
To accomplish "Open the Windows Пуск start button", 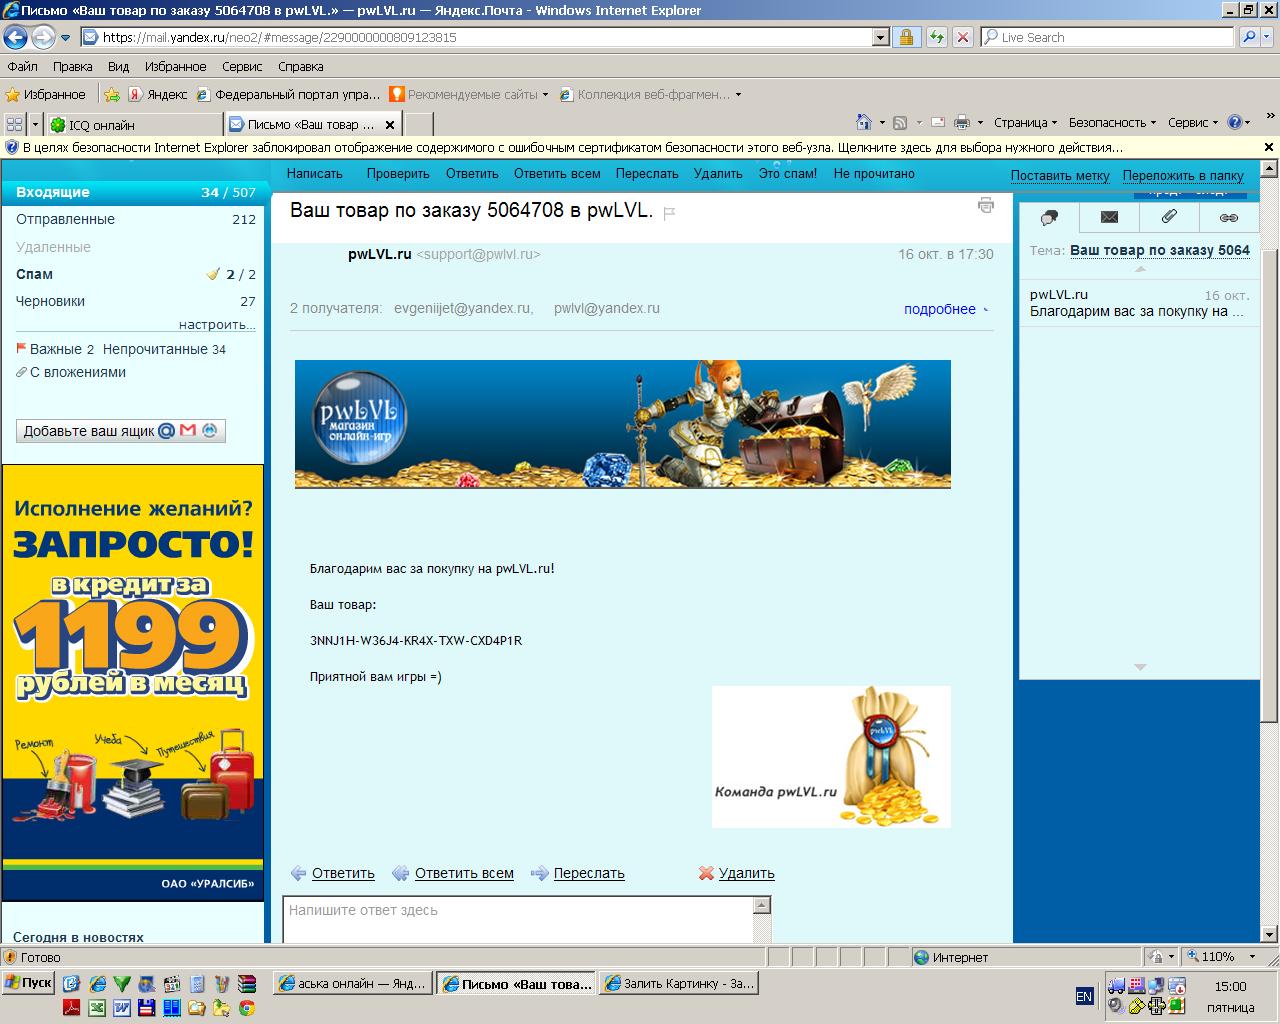I will [28, 983].
